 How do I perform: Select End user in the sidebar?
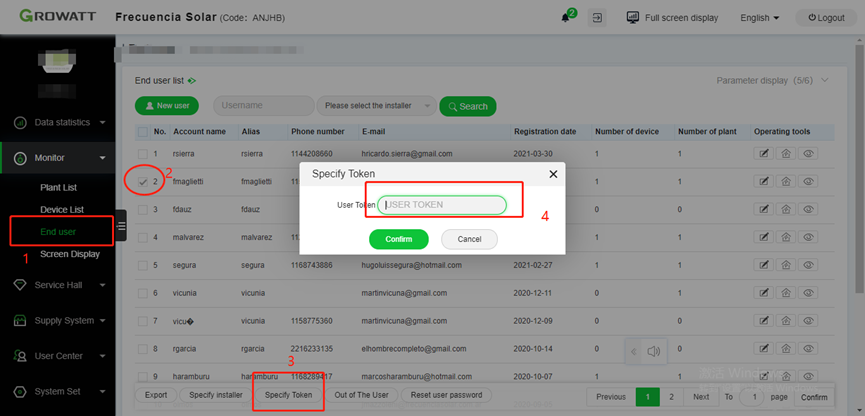[57, 232]
